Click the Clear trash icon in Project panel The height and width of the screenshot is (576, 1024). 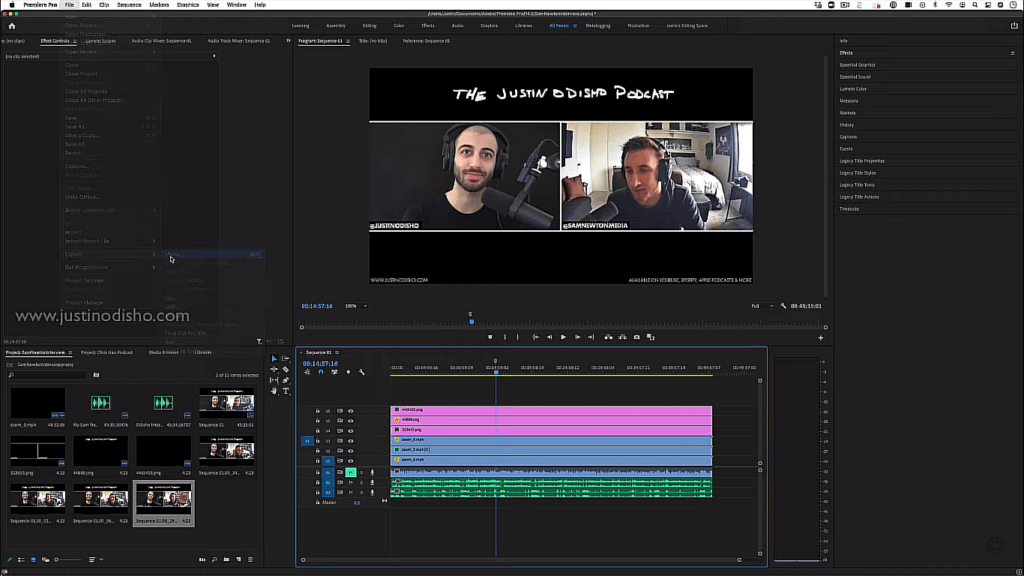(x=251, y=560)
